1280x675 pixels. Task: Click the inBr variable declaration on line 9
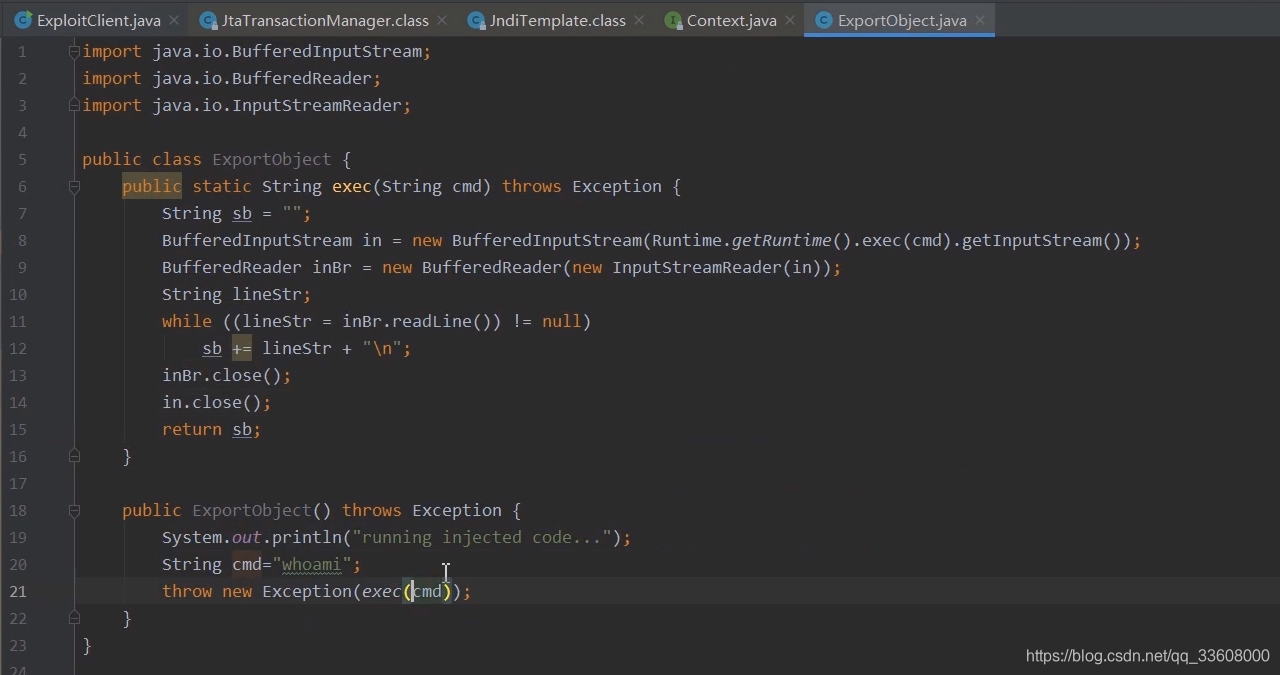point(332,267)
